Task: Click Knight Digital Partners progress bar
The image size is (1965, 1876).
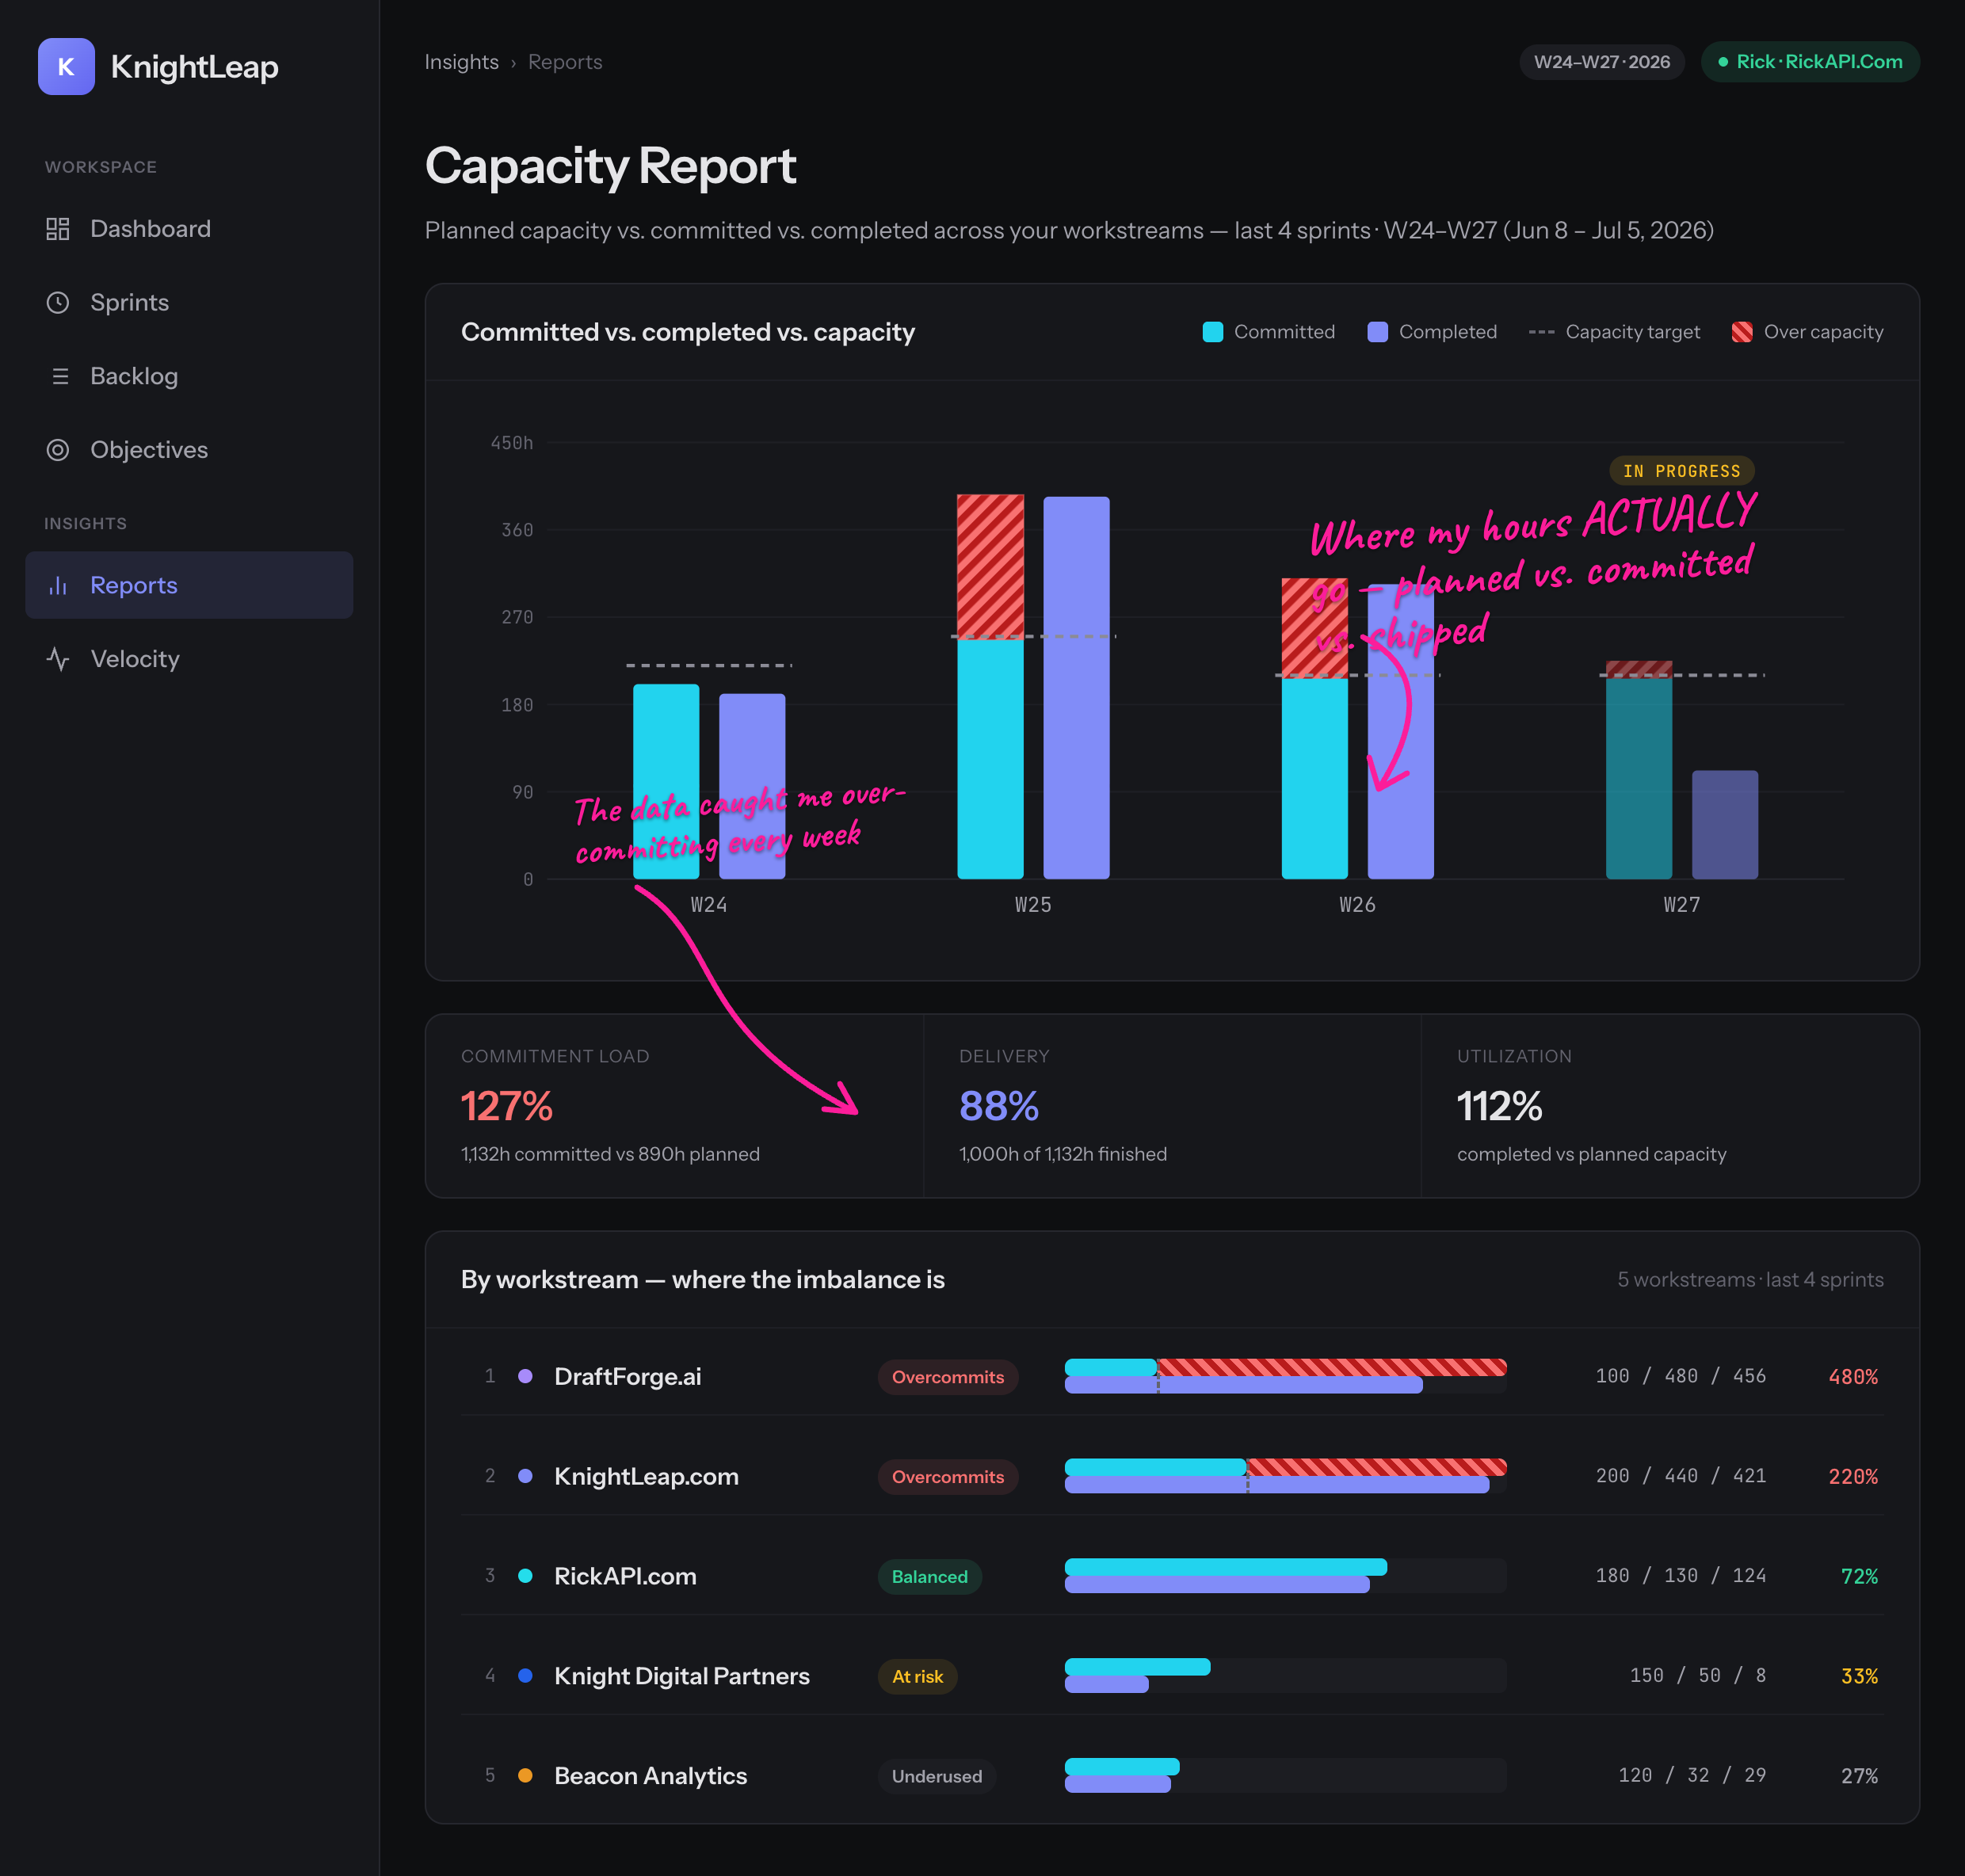Action: click(x=1285, y=1676)
